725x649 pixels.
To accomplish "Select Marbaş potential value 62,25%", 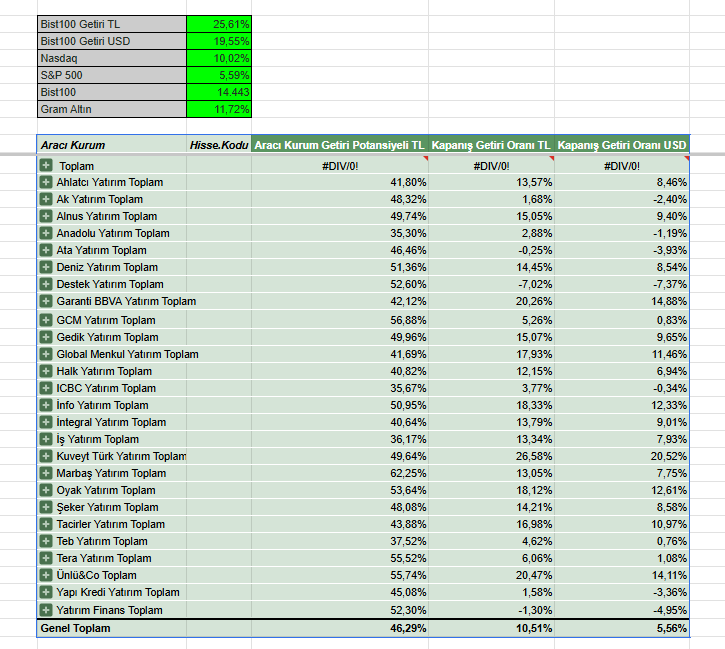I will pyautogui.click(x=340, y=473).
